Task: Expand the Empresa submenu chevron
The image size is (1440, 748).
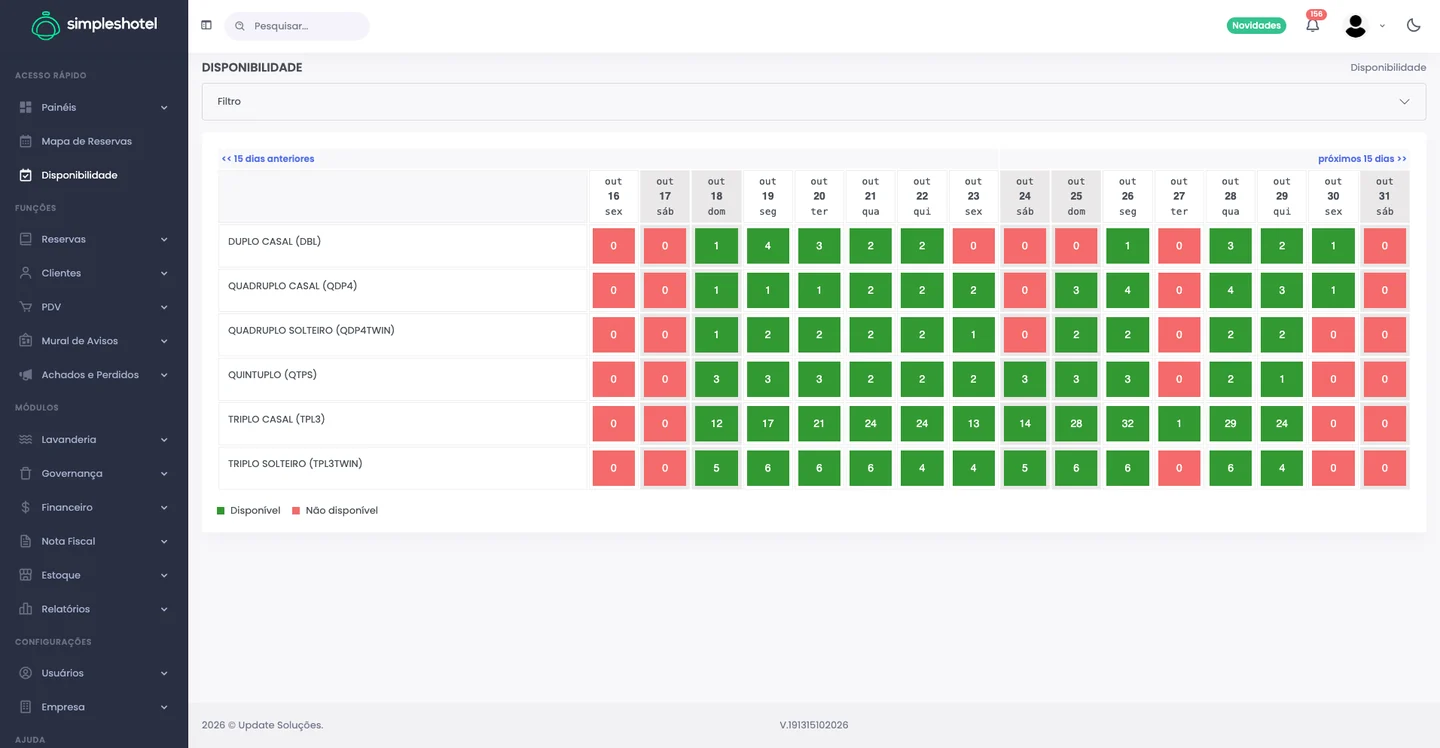Action: click(164, 708)
